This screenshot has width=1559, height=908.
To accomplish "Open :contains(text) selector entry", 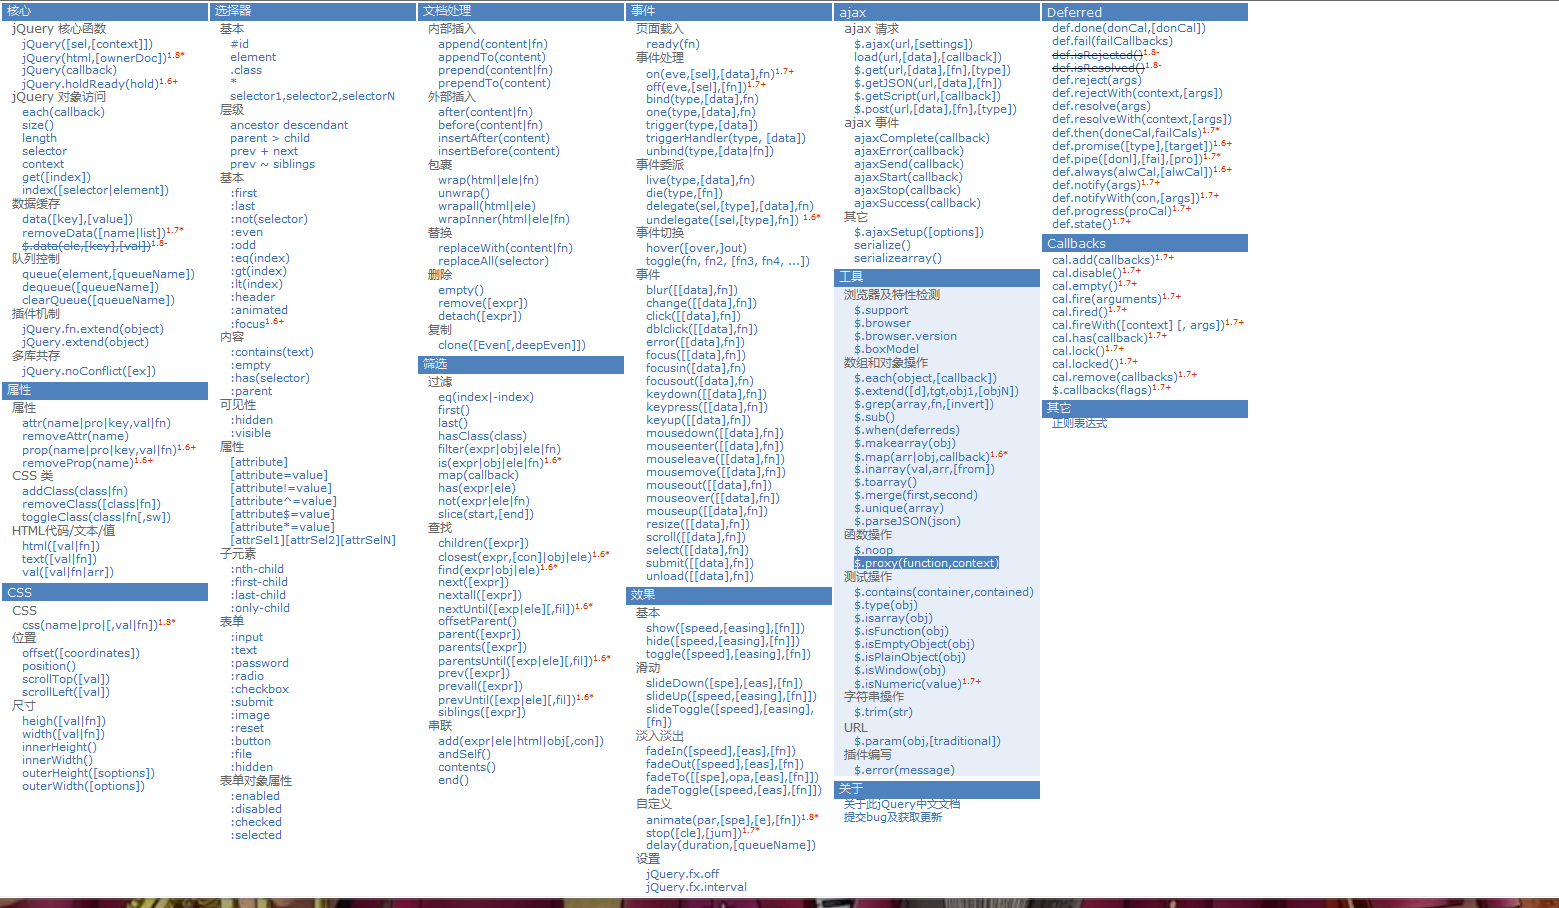I will point(272,352).
